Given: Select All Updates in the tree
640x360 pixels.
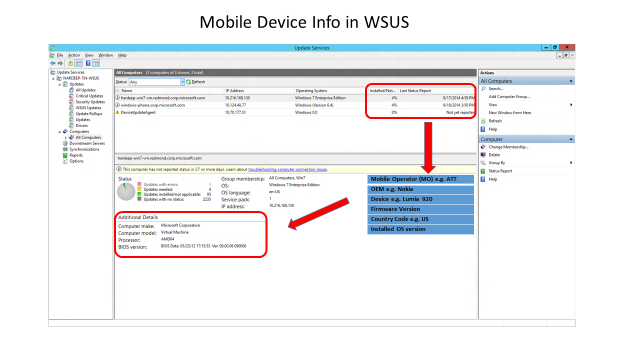Looking at the screenshot, I should [85, 90].
